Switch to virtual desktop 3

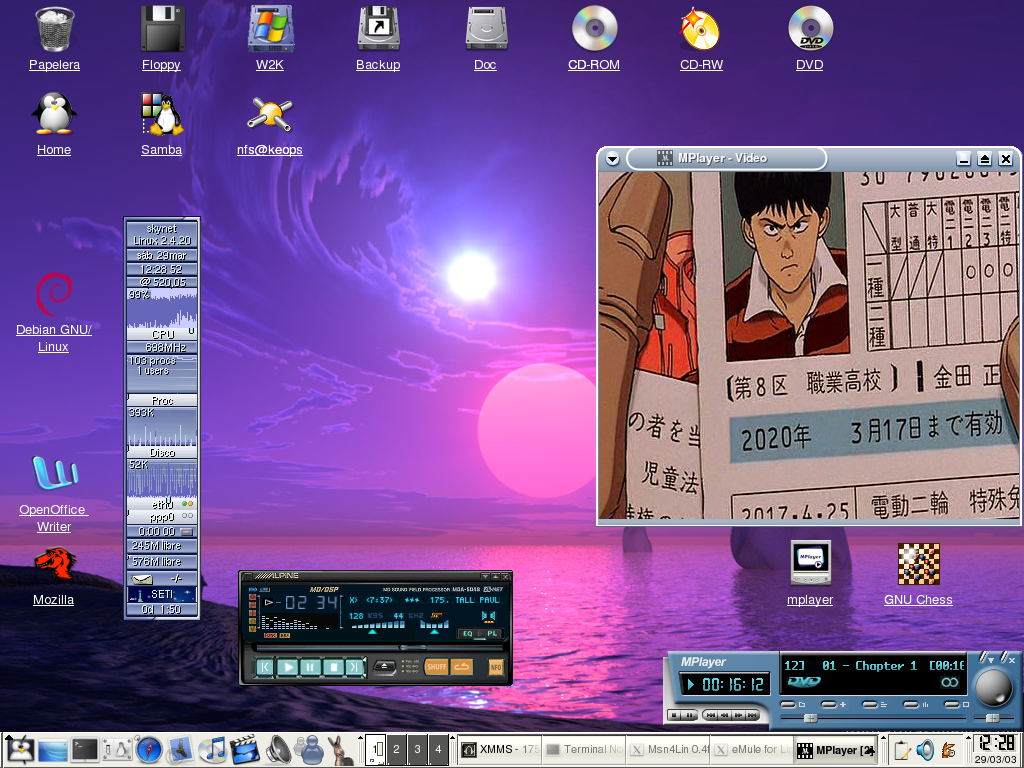[417, 749]
